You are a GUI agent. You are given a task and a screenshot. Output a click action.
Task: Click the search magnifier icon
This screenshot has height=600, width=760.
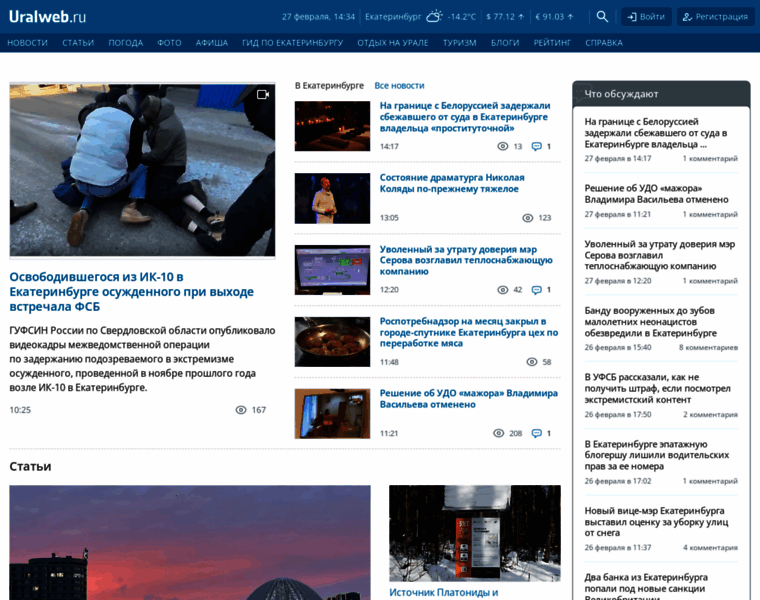(602, 16)
